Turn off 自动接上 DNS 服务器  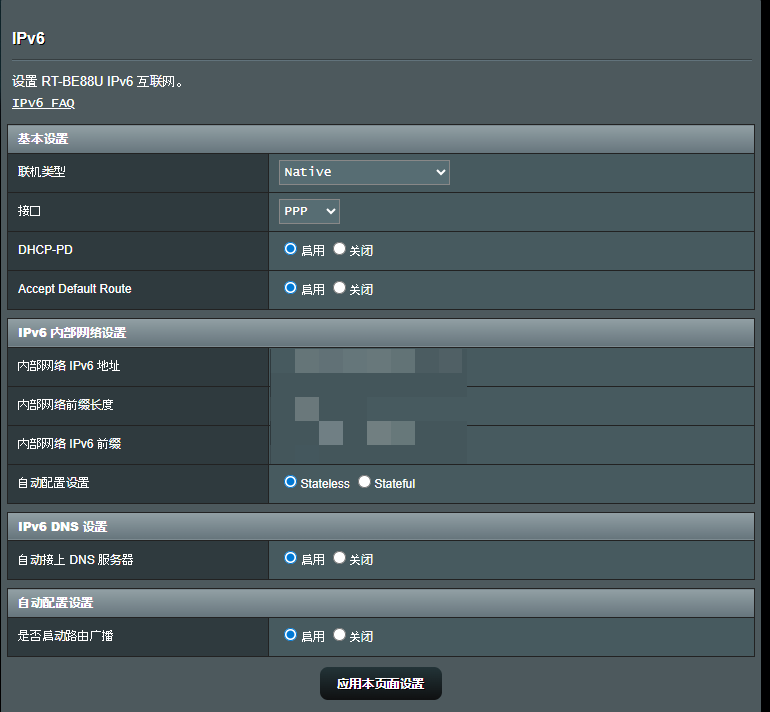(340, 558)
